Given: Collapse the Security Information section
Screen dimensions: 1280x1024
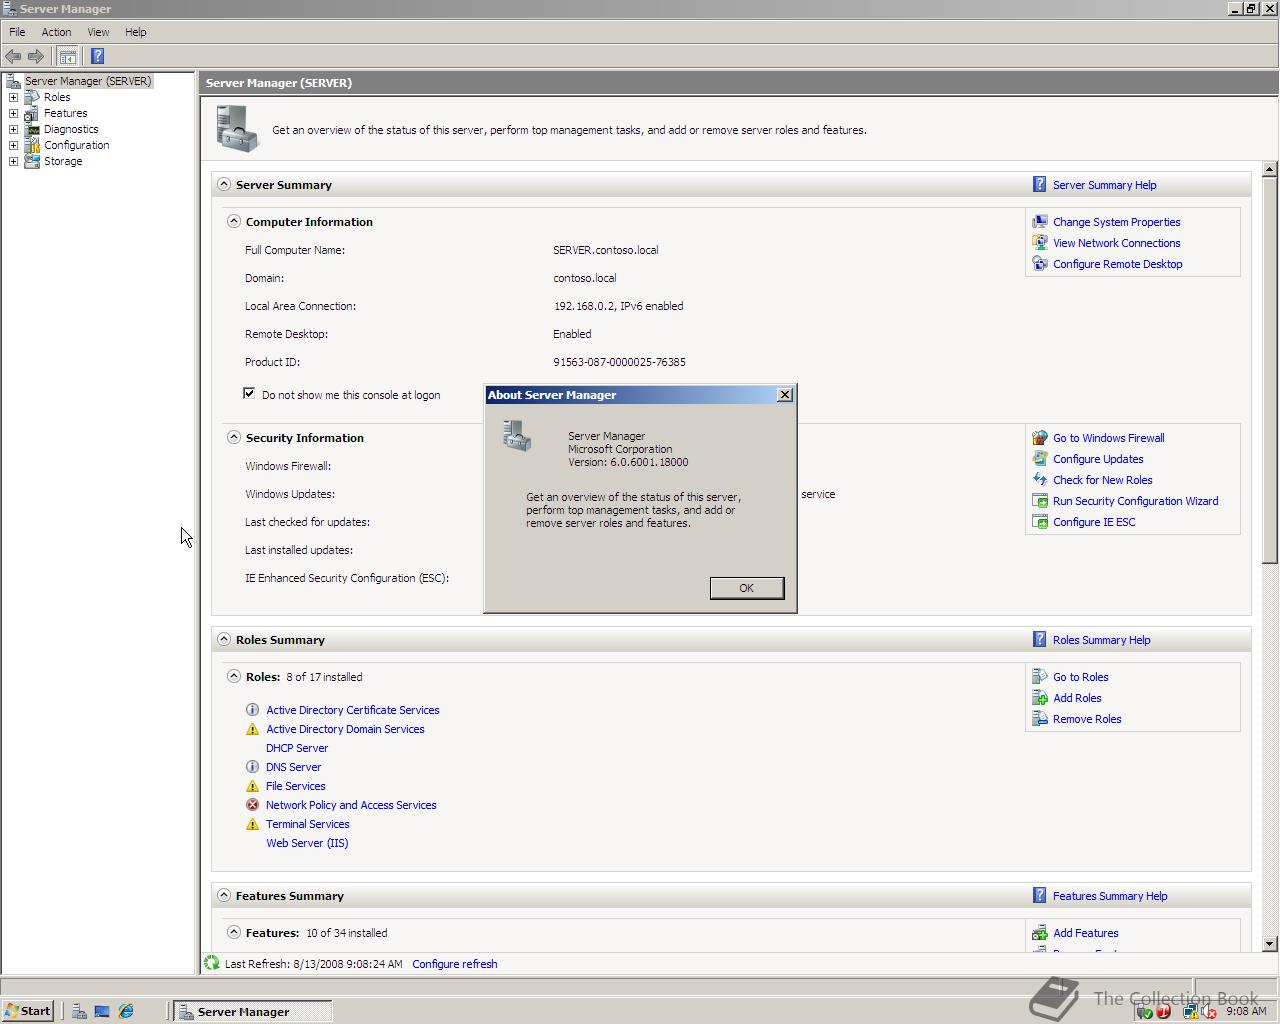Looking at the screenshot, I should [234, 437].
